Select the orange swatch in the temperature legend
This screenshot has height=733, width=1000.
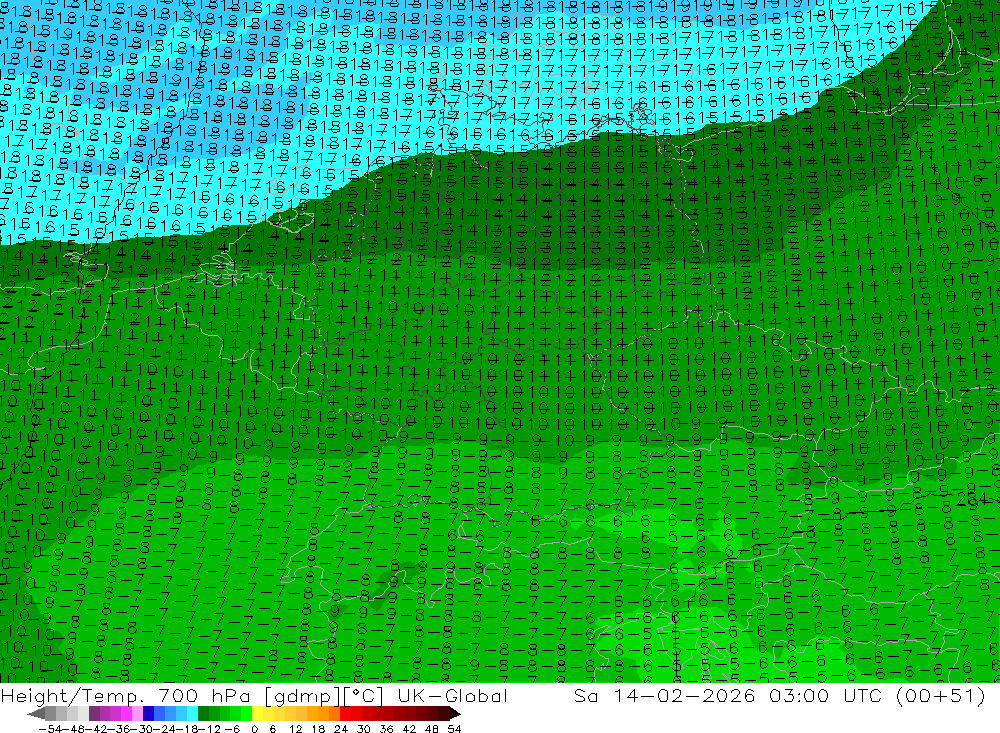tap(323, 713)
